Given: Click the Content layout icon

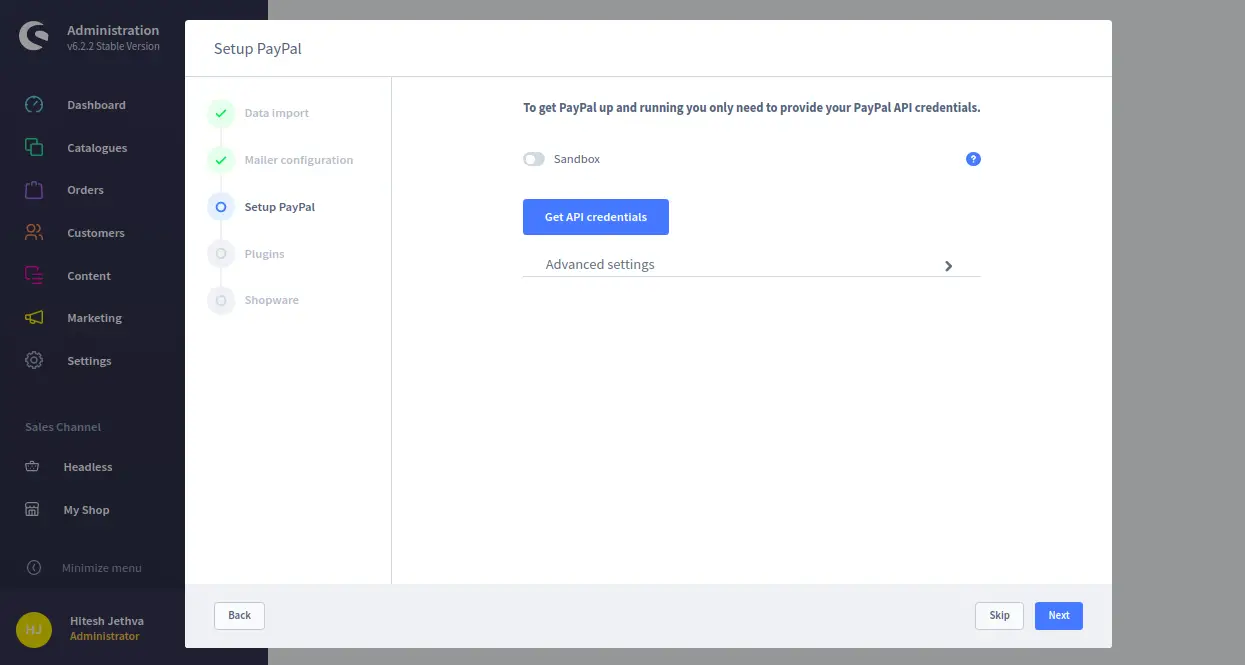Looking at the screenshot, I should coord(34,275).
